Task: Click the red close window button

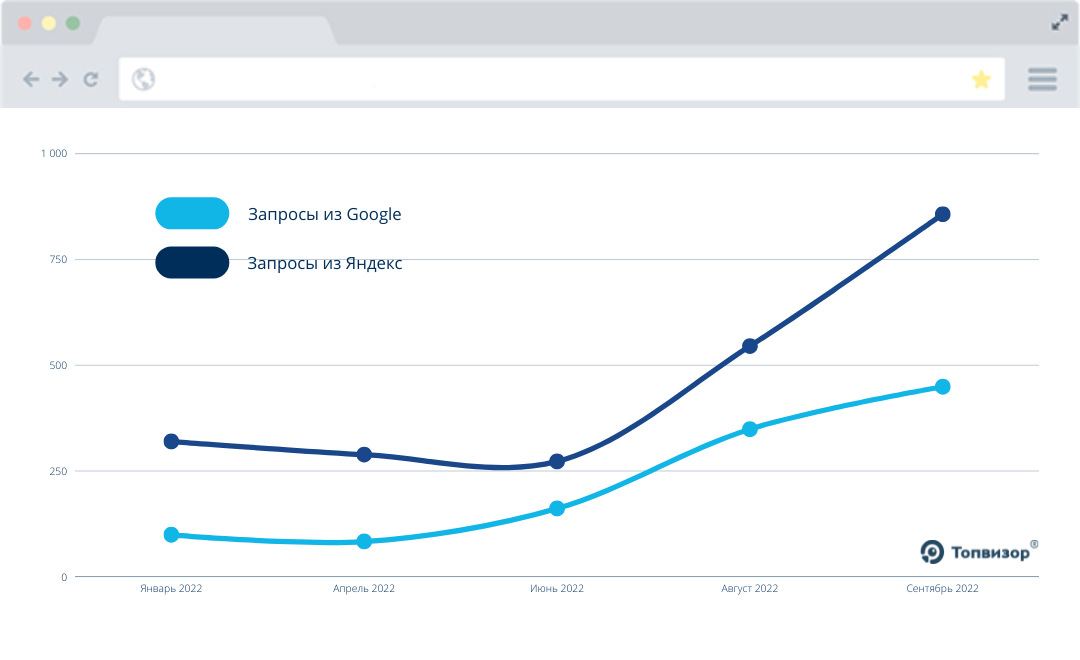Action: click(25, 23)
